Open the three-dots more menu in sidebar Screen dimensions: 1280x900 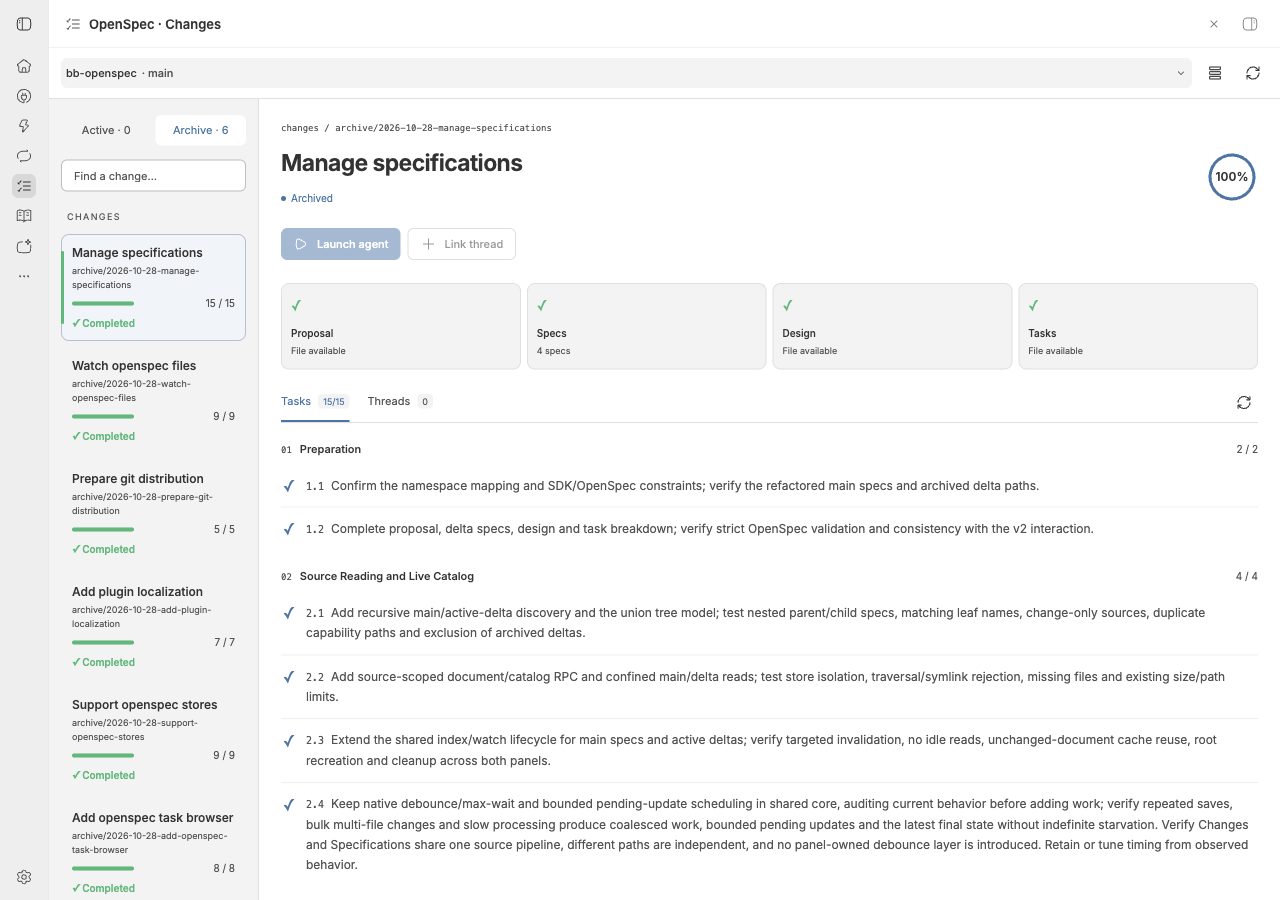click(x=24, y=276)
